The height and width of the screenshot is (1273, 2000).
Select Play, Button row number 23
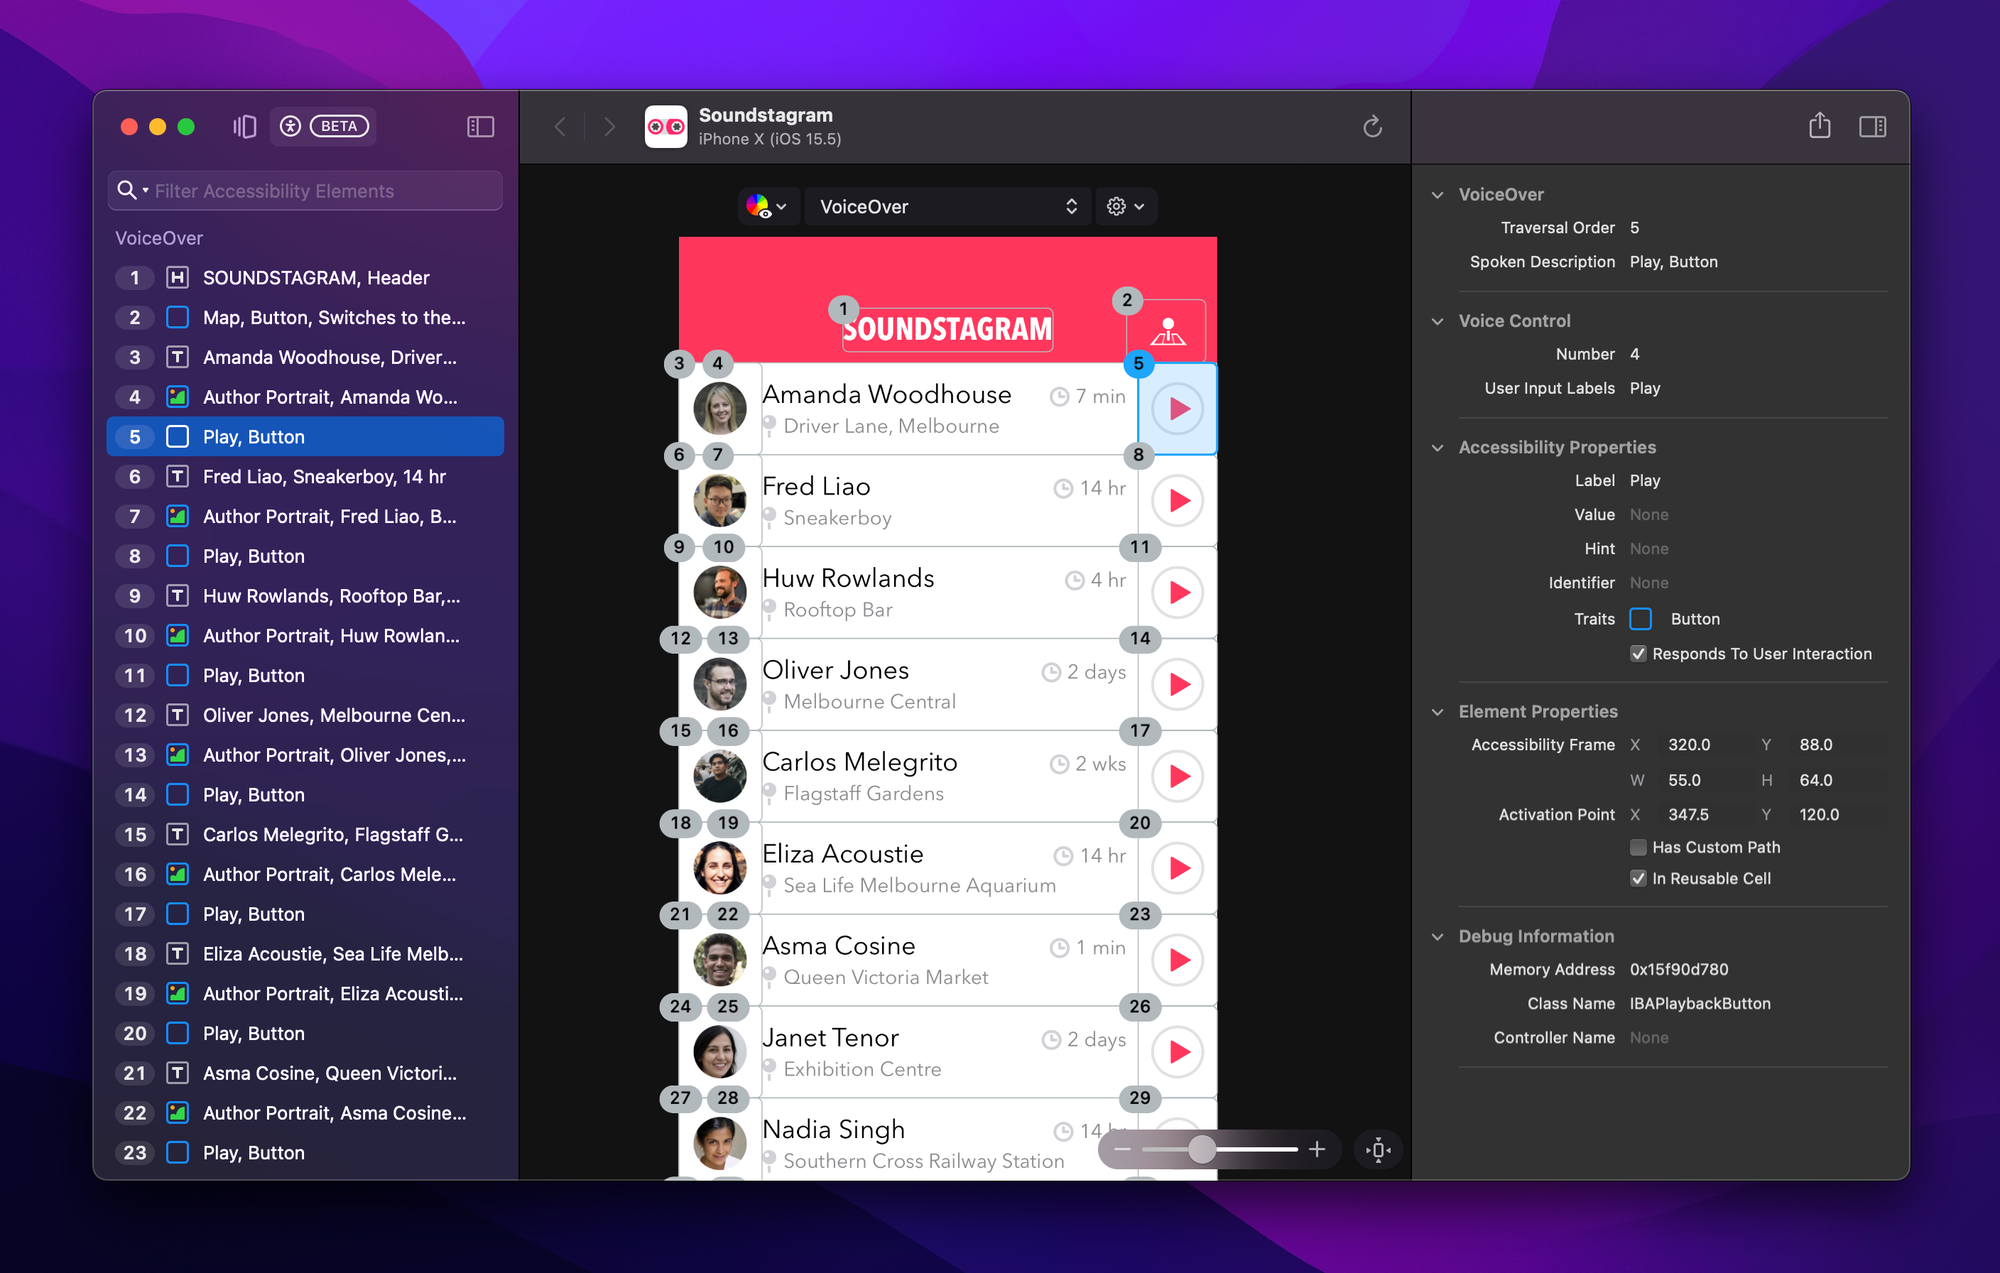(x=305, y=1153)
